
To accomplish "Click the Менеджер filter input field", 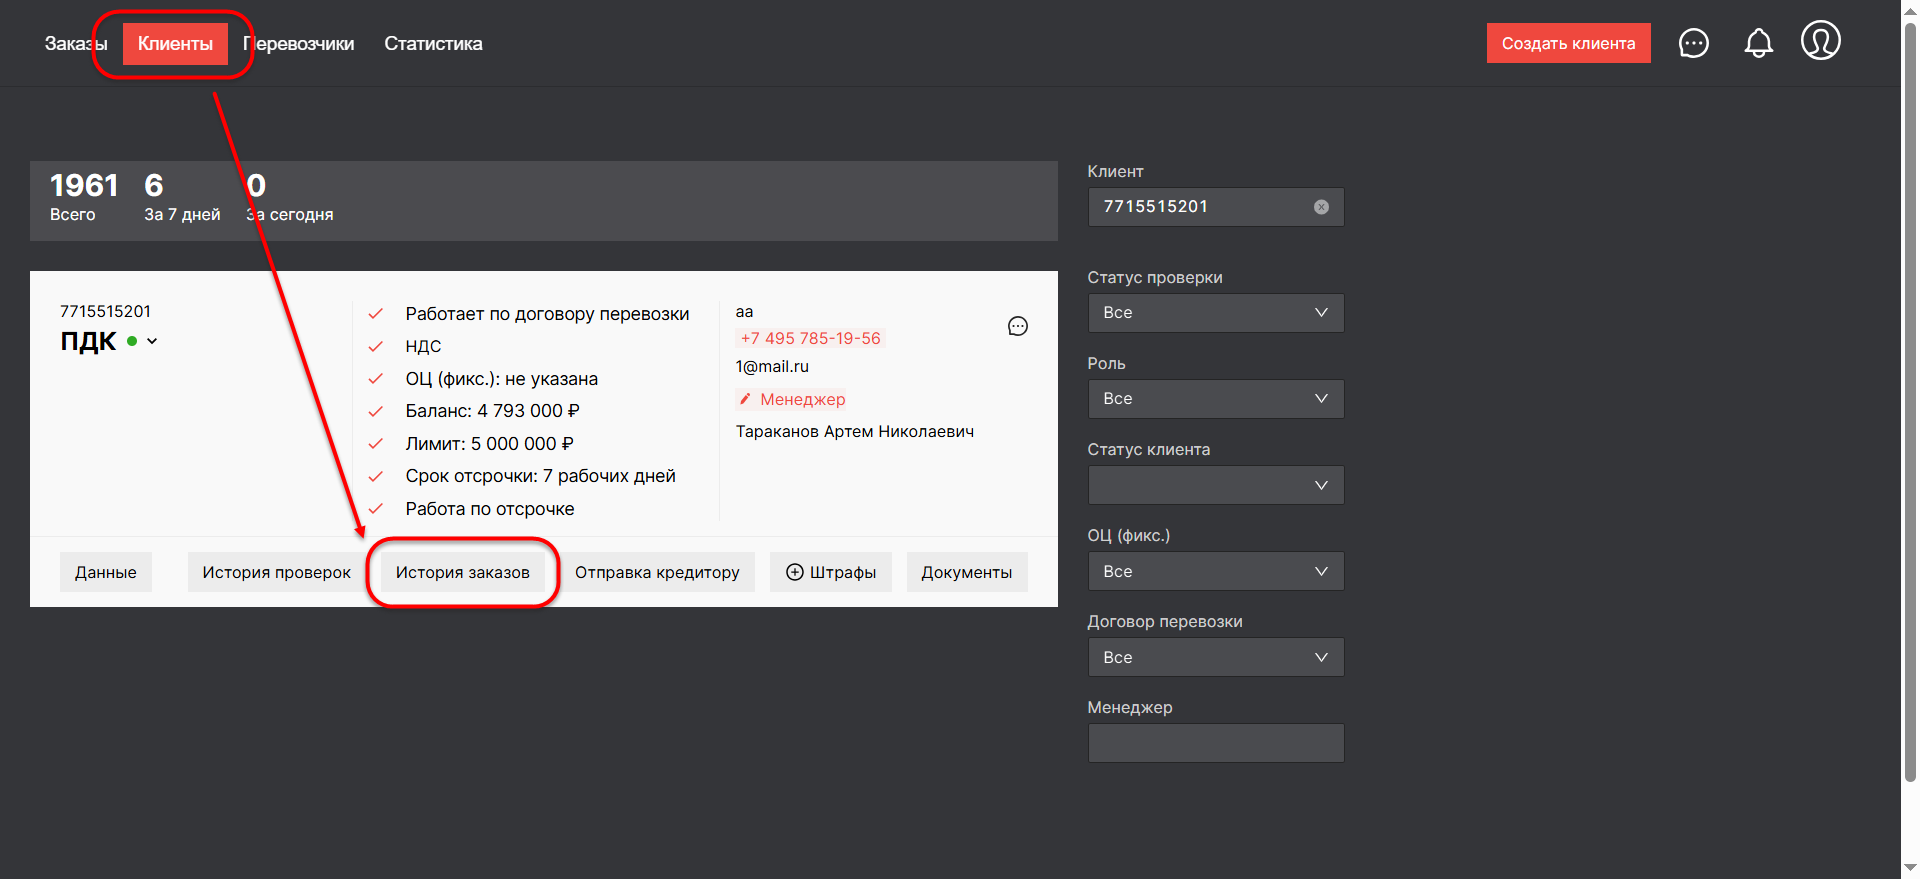I will tap(1215, 743).
